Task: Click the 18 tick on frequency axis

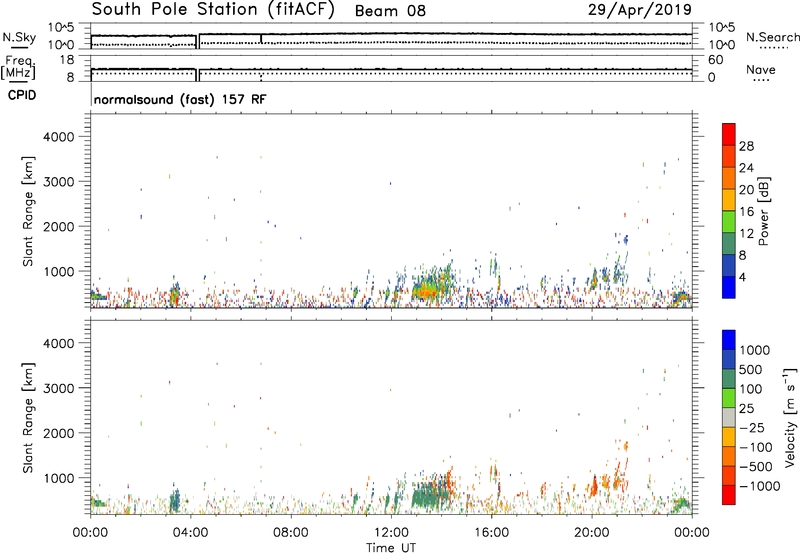Action: click(67, 60)
